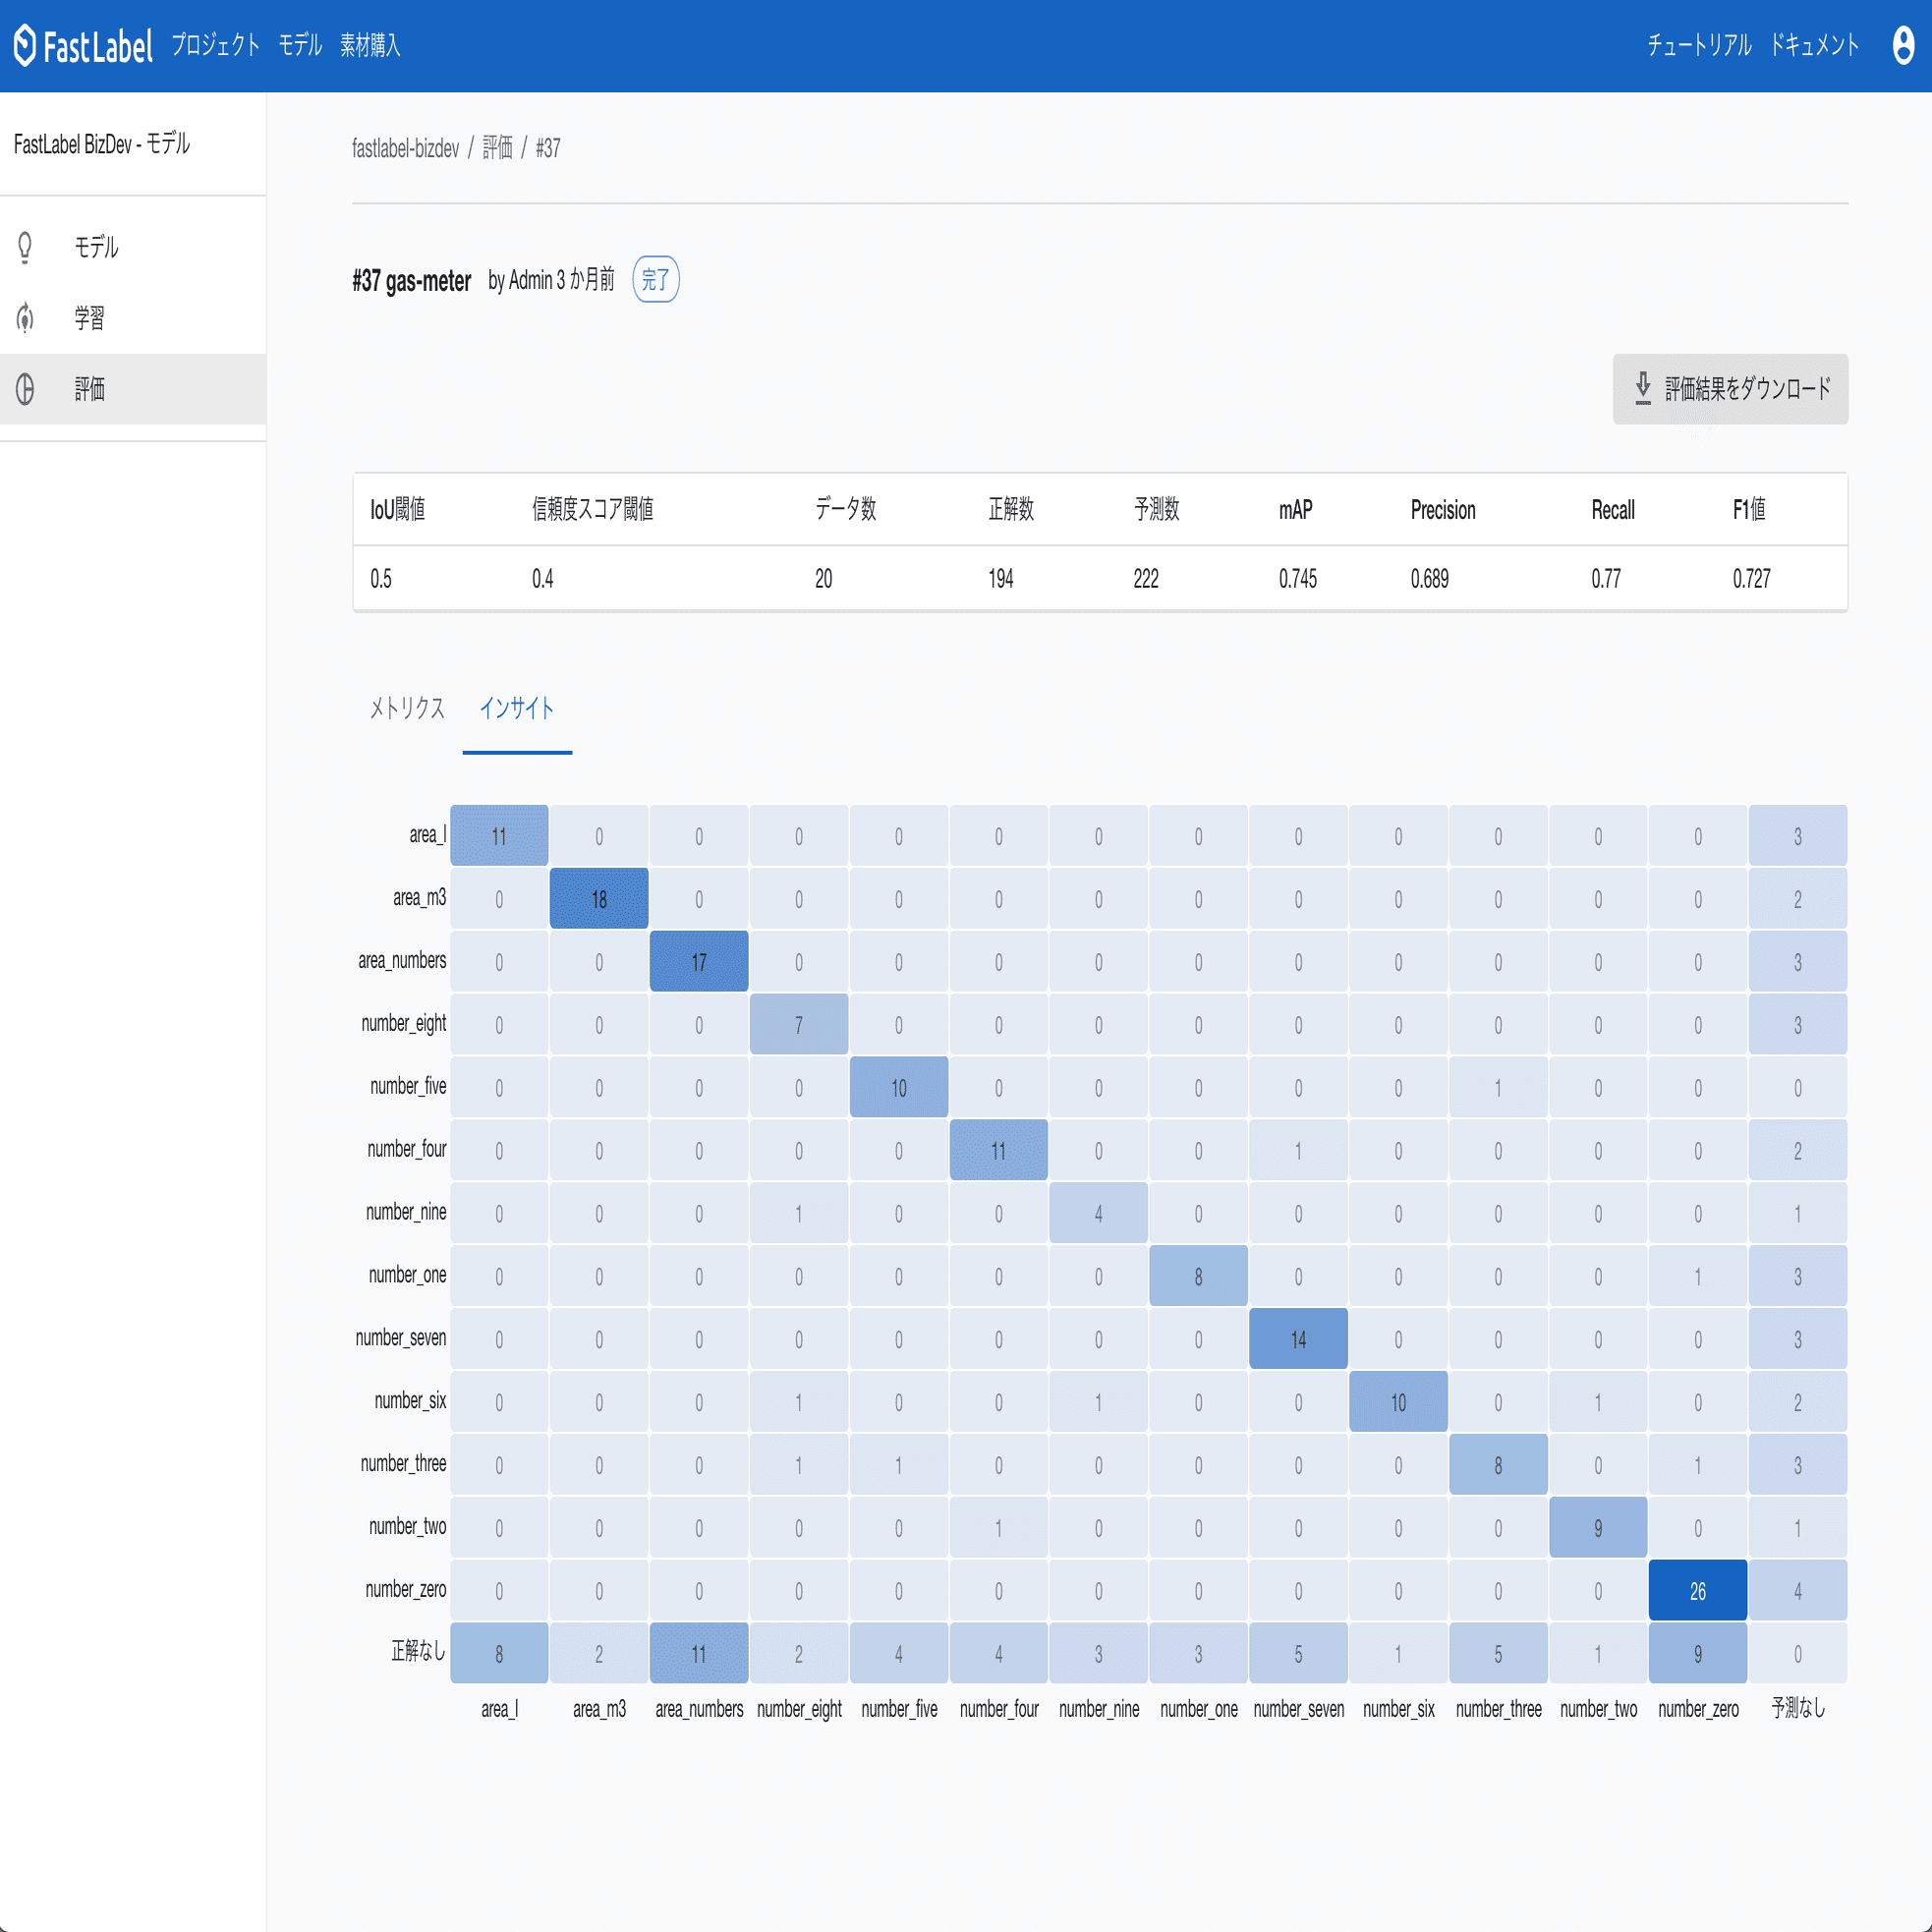Click the Recall value 0.77
Screen dimensions: 1932x1932
point(1606,579)
